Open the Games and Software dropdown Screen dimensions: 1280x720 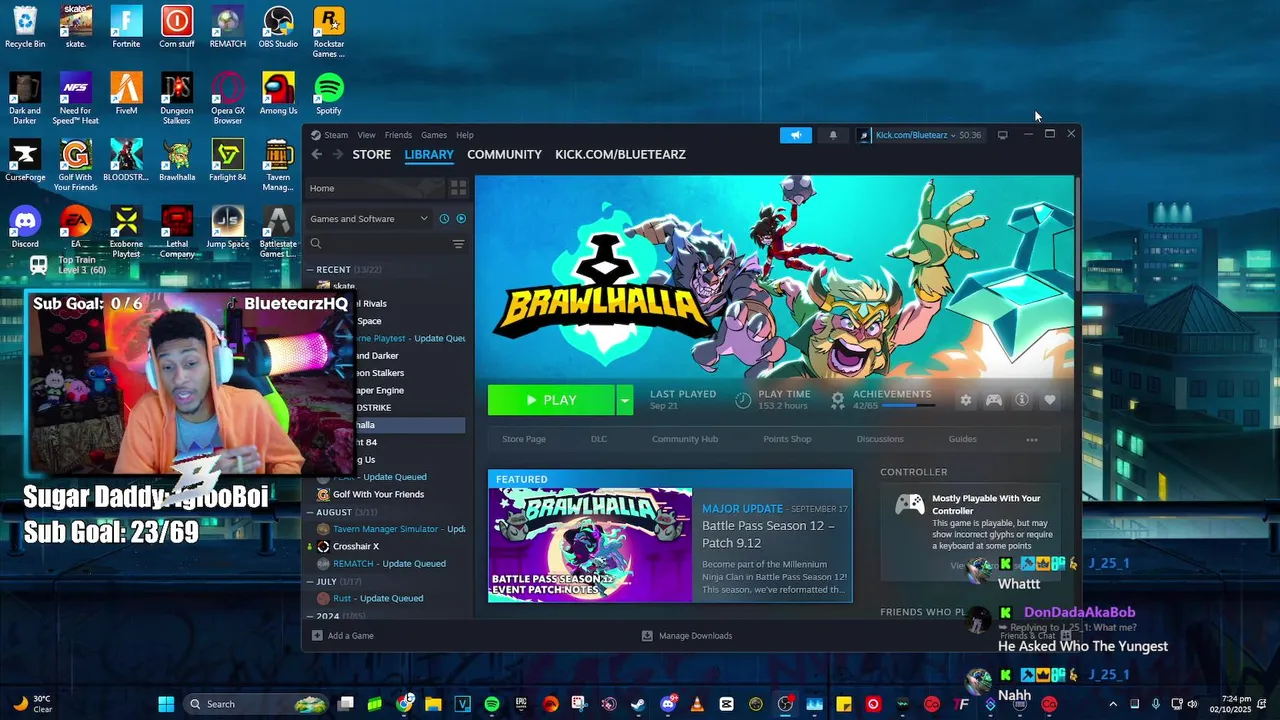tap(369, 218)
